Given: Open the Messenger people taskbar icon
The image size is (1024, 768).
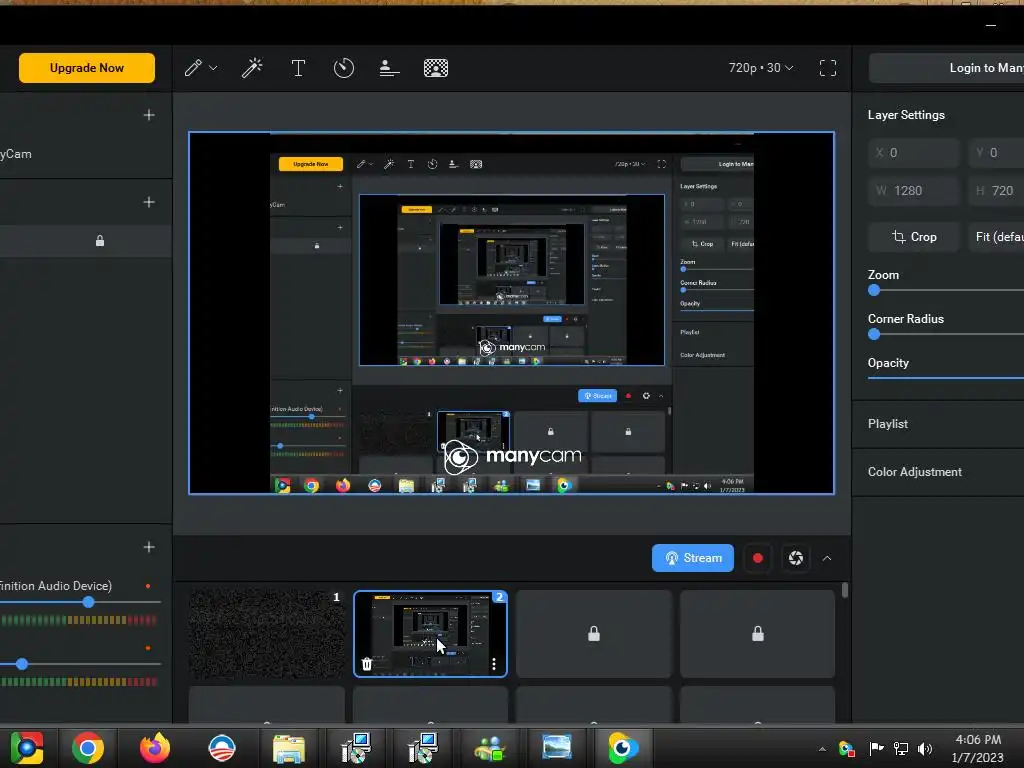Looking at the screenshot, I should tap(490, 748).
